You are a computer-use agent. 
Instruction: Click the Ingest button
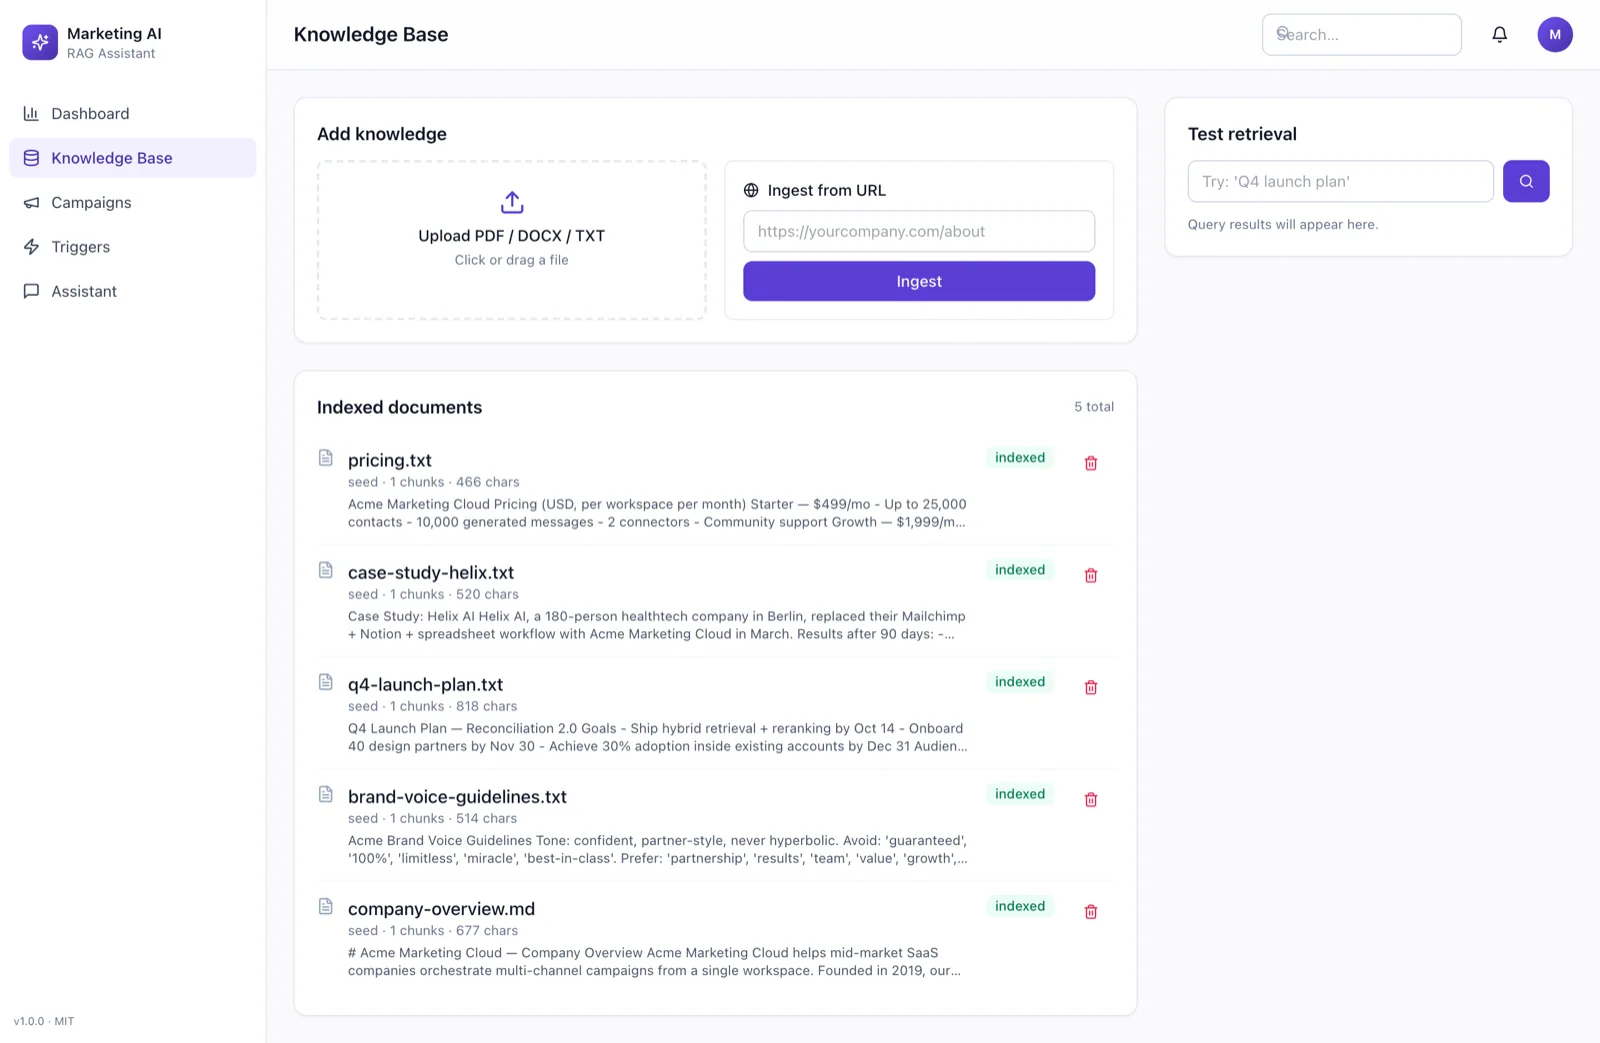click(x=919, y=281)
